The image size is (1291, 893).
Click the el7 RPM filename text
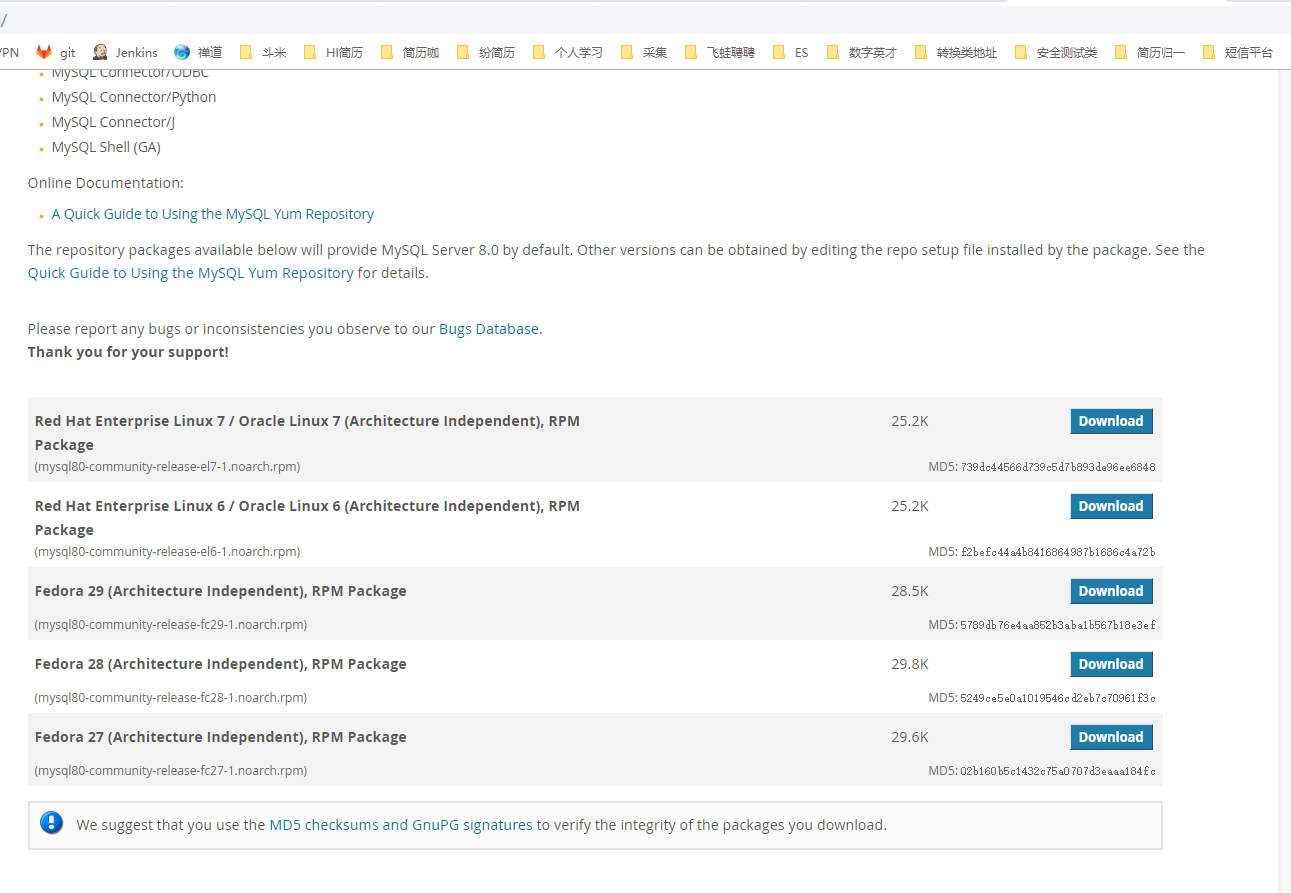(167, 467)
